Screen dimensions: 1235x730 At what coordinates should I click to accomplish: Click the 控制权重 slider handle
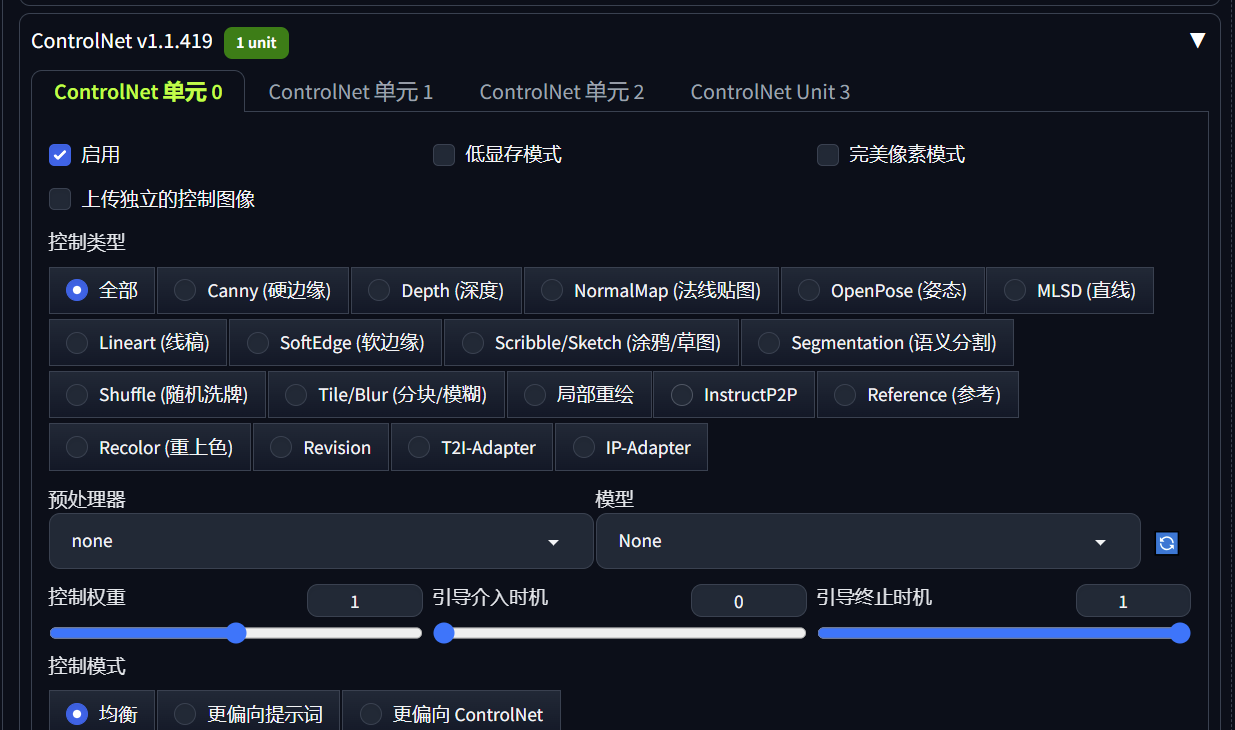coord(235,633)
